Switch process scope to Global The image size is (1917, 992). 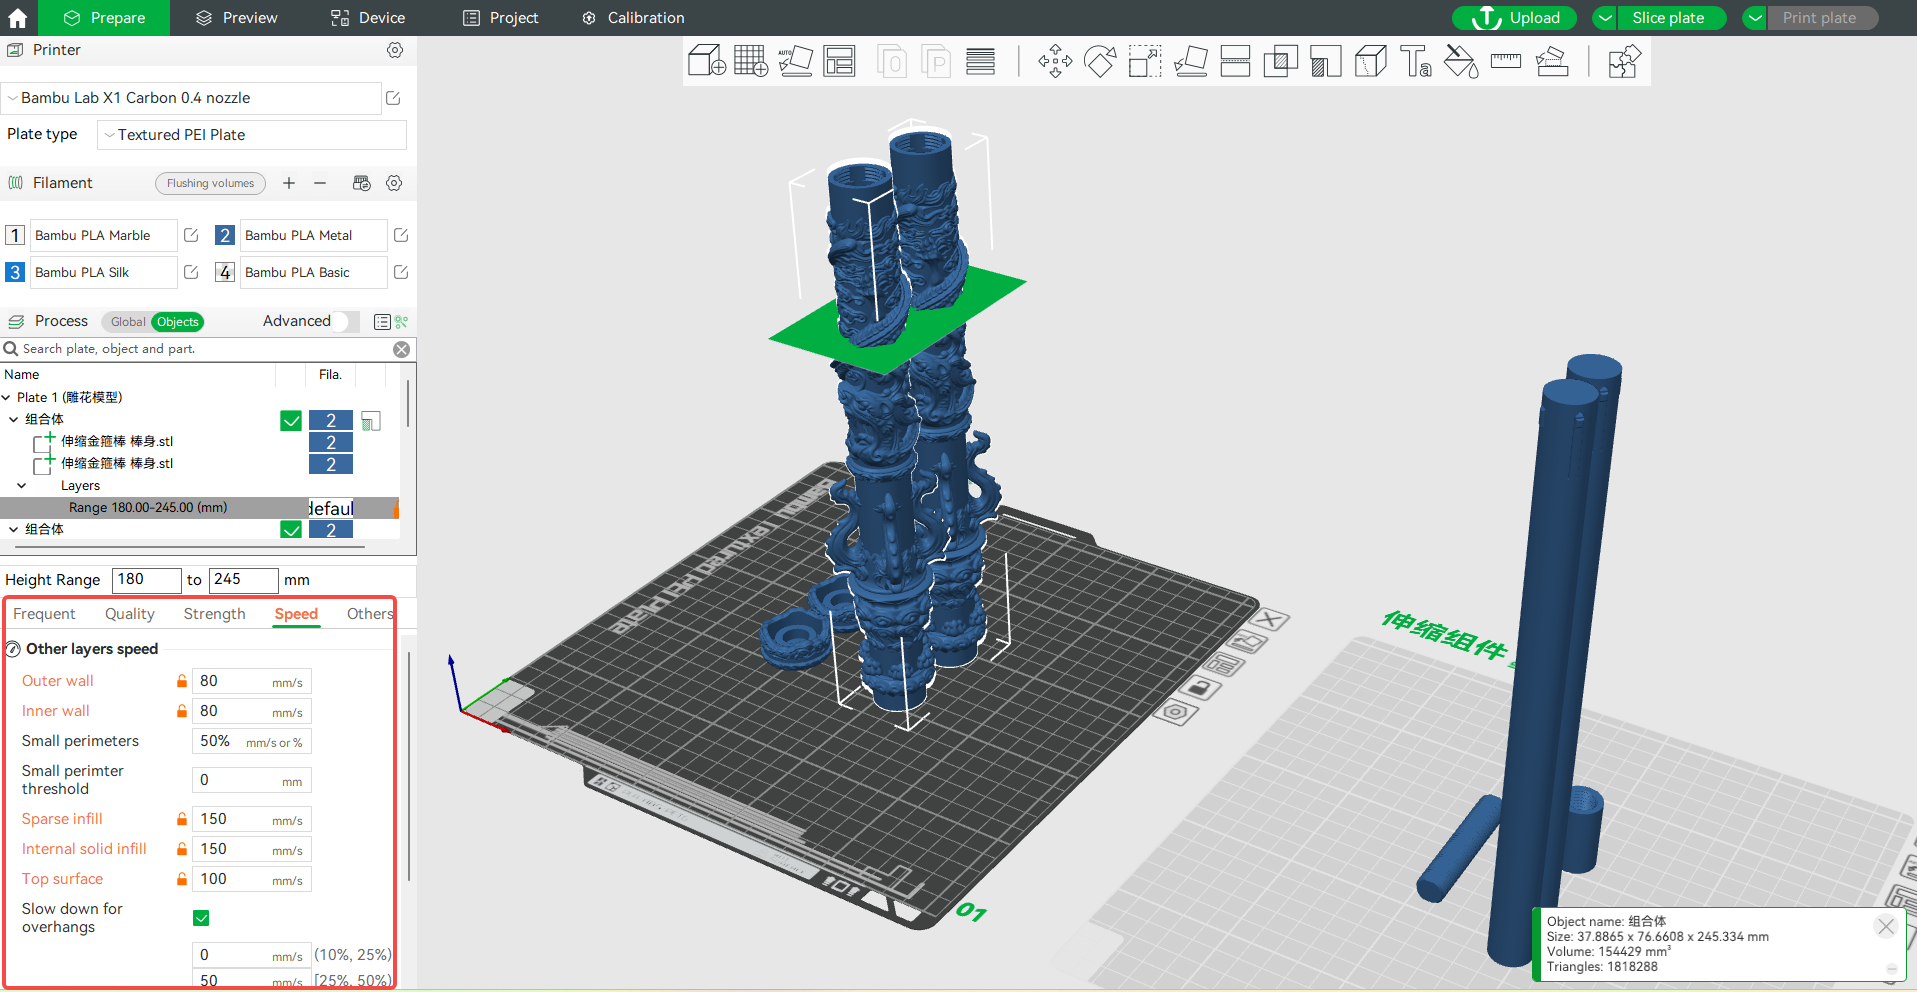click(x=128, y=322)
